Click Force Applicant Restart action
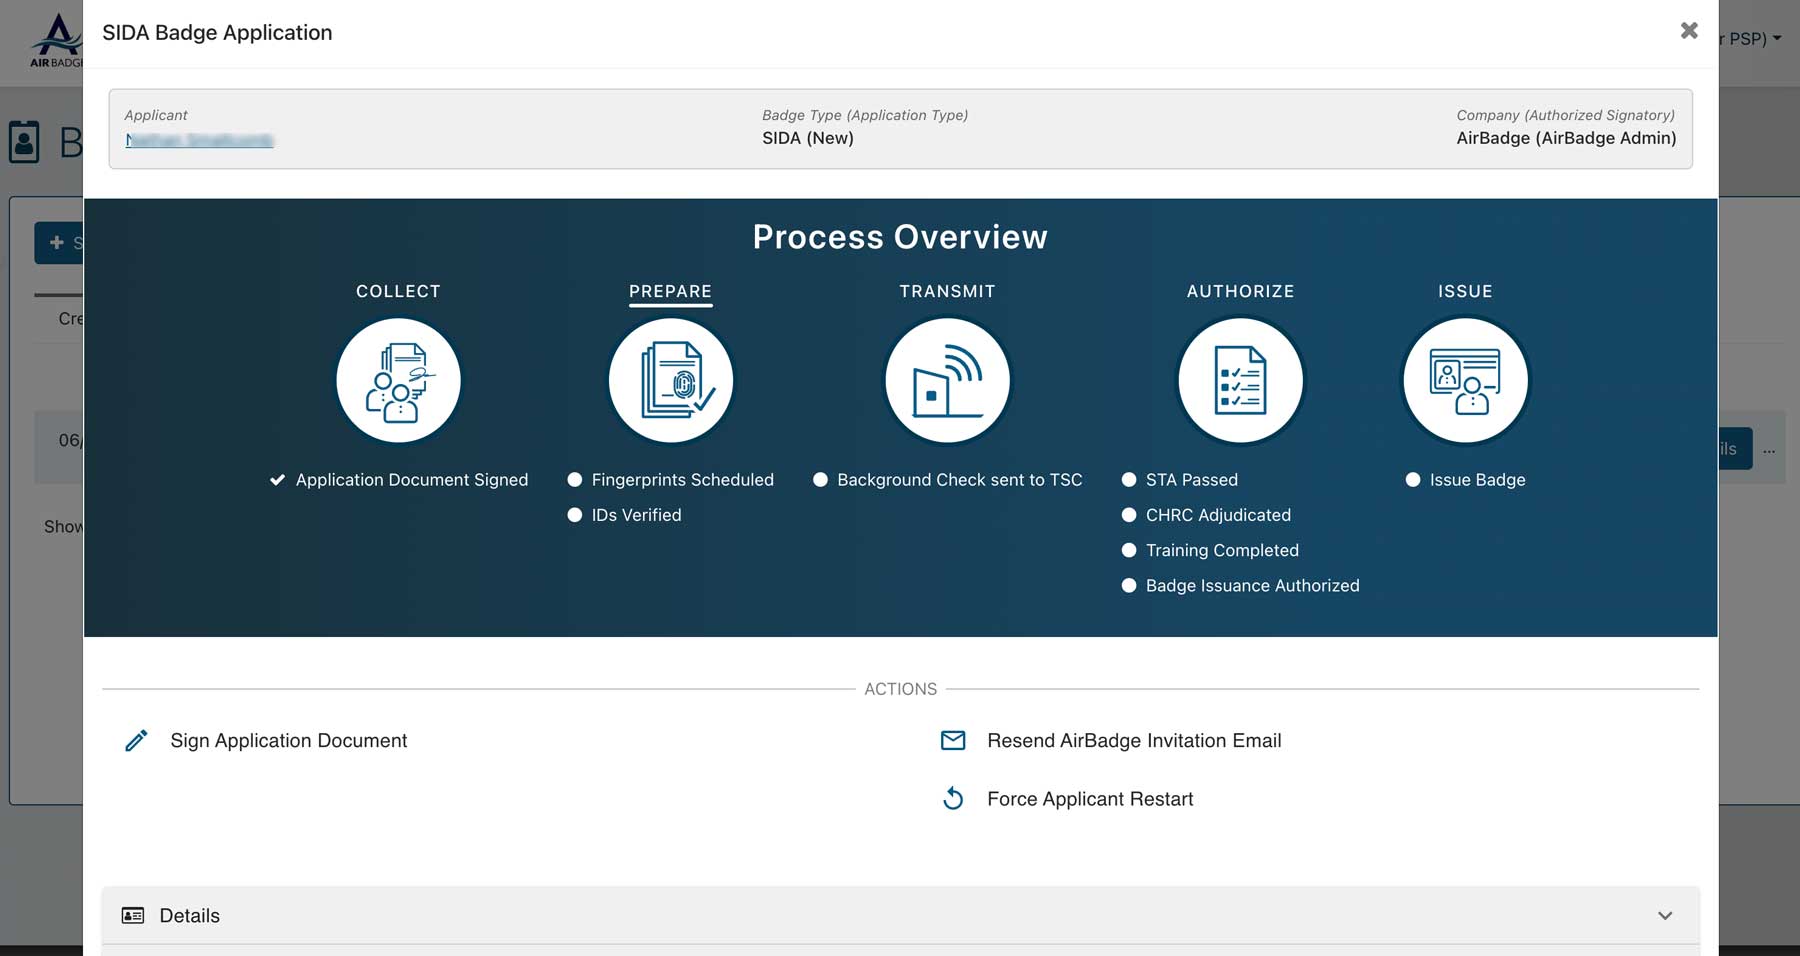1800x956 pixels. point(1090,799)
